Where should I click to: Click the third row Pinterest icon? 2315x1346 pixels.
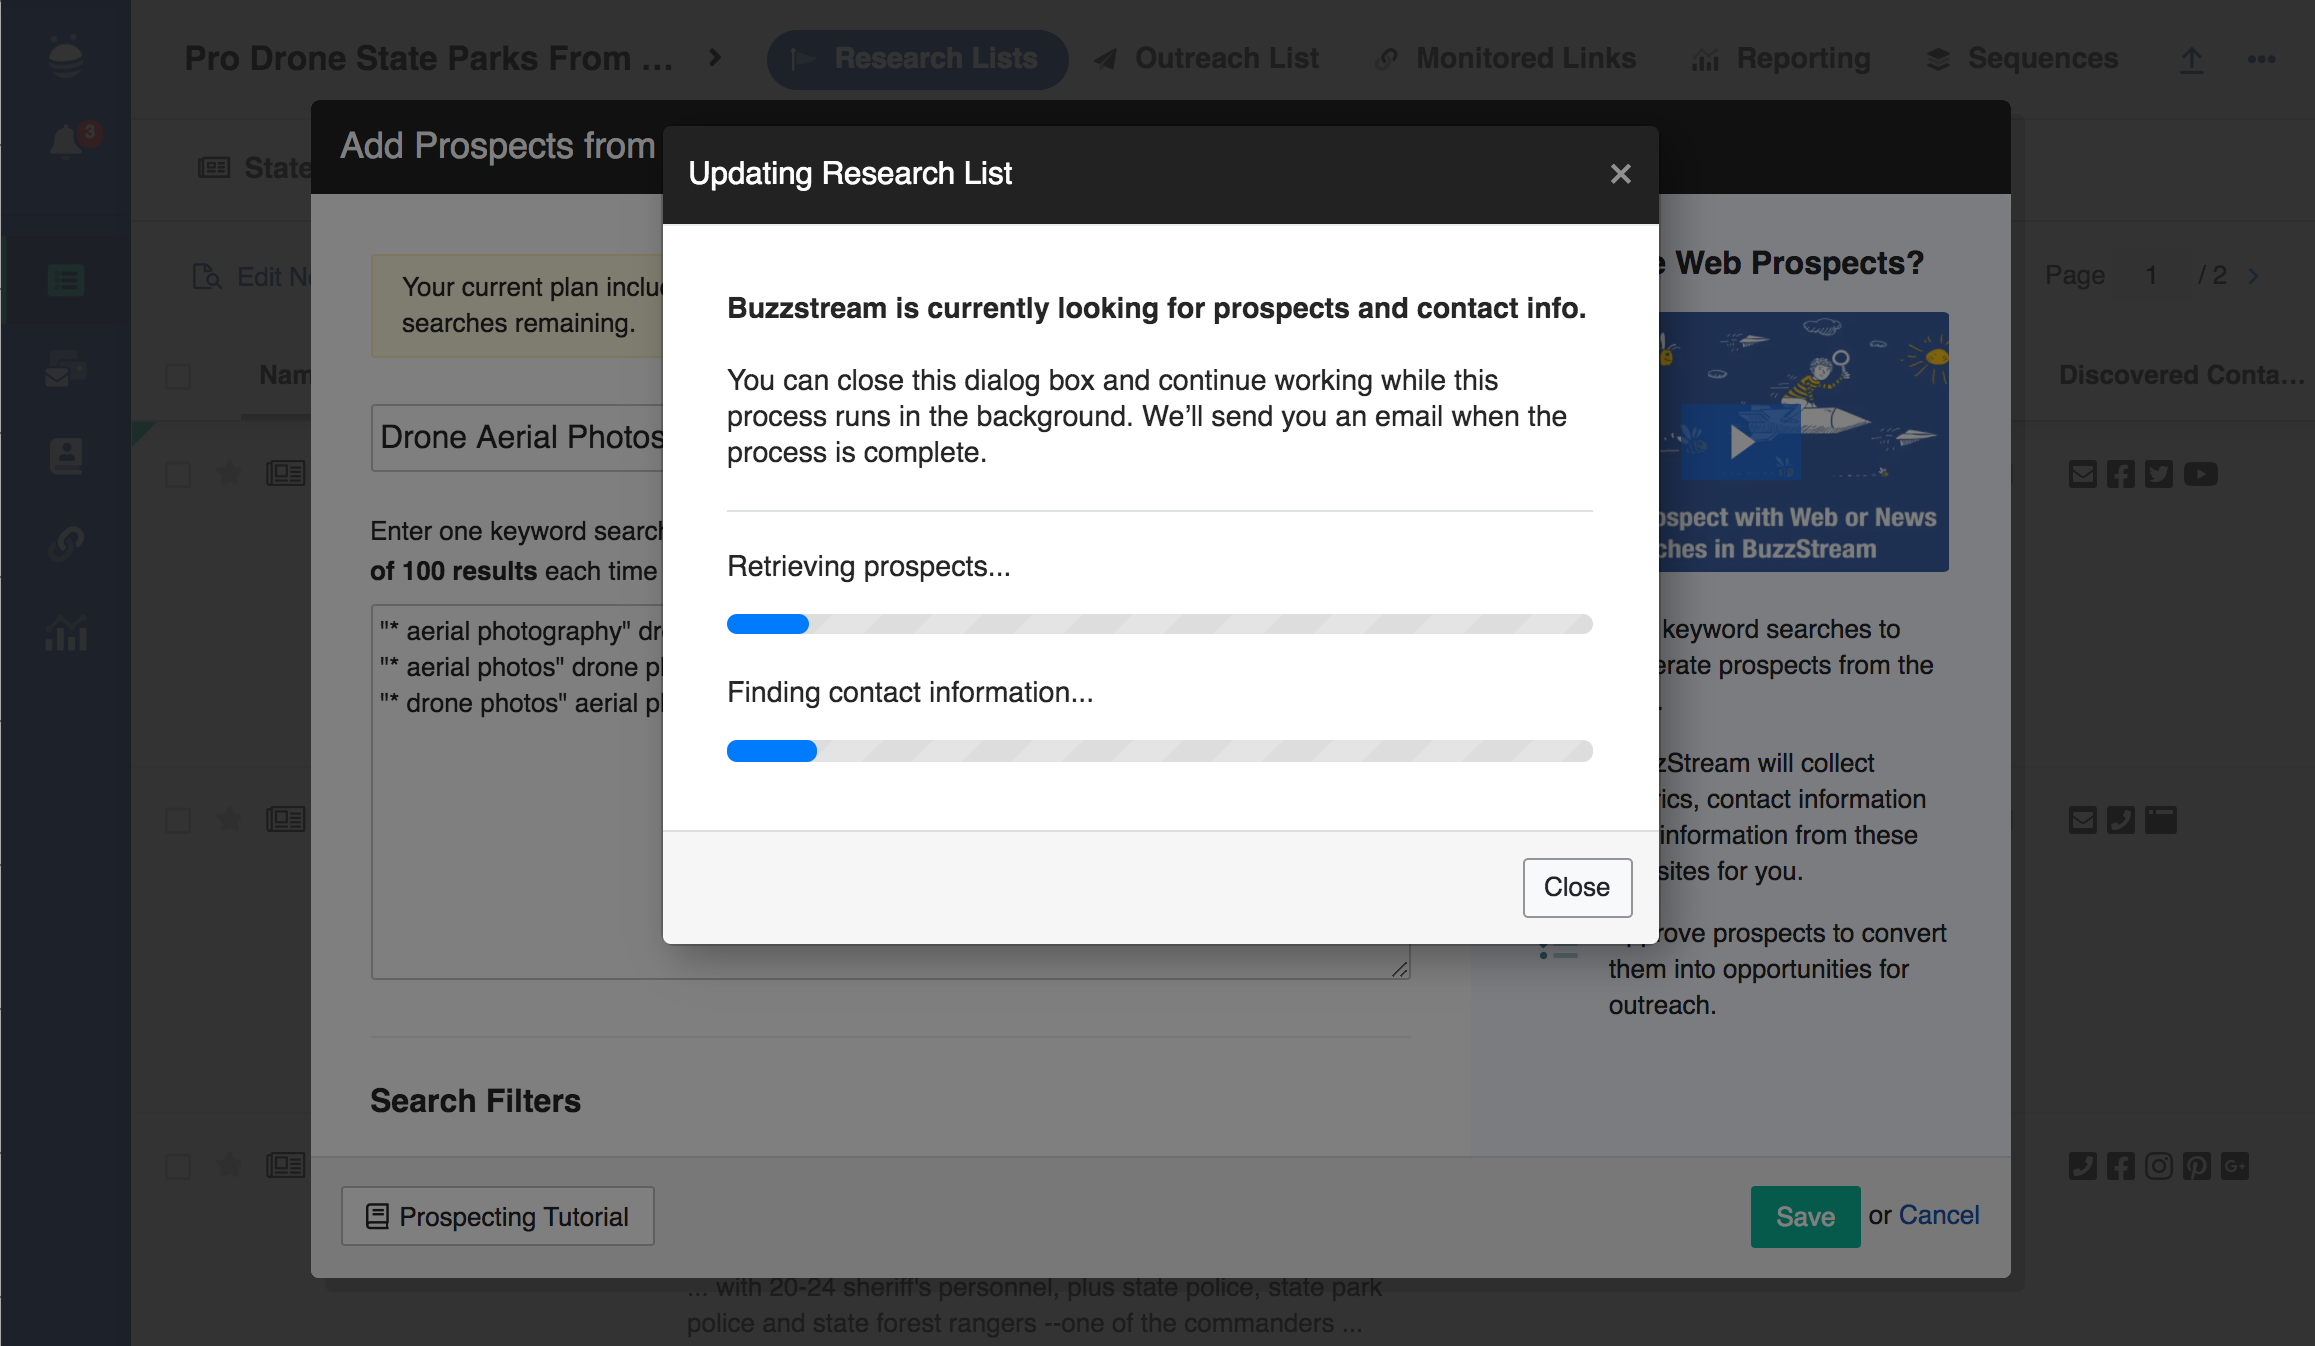(x=2197, y=1166)
